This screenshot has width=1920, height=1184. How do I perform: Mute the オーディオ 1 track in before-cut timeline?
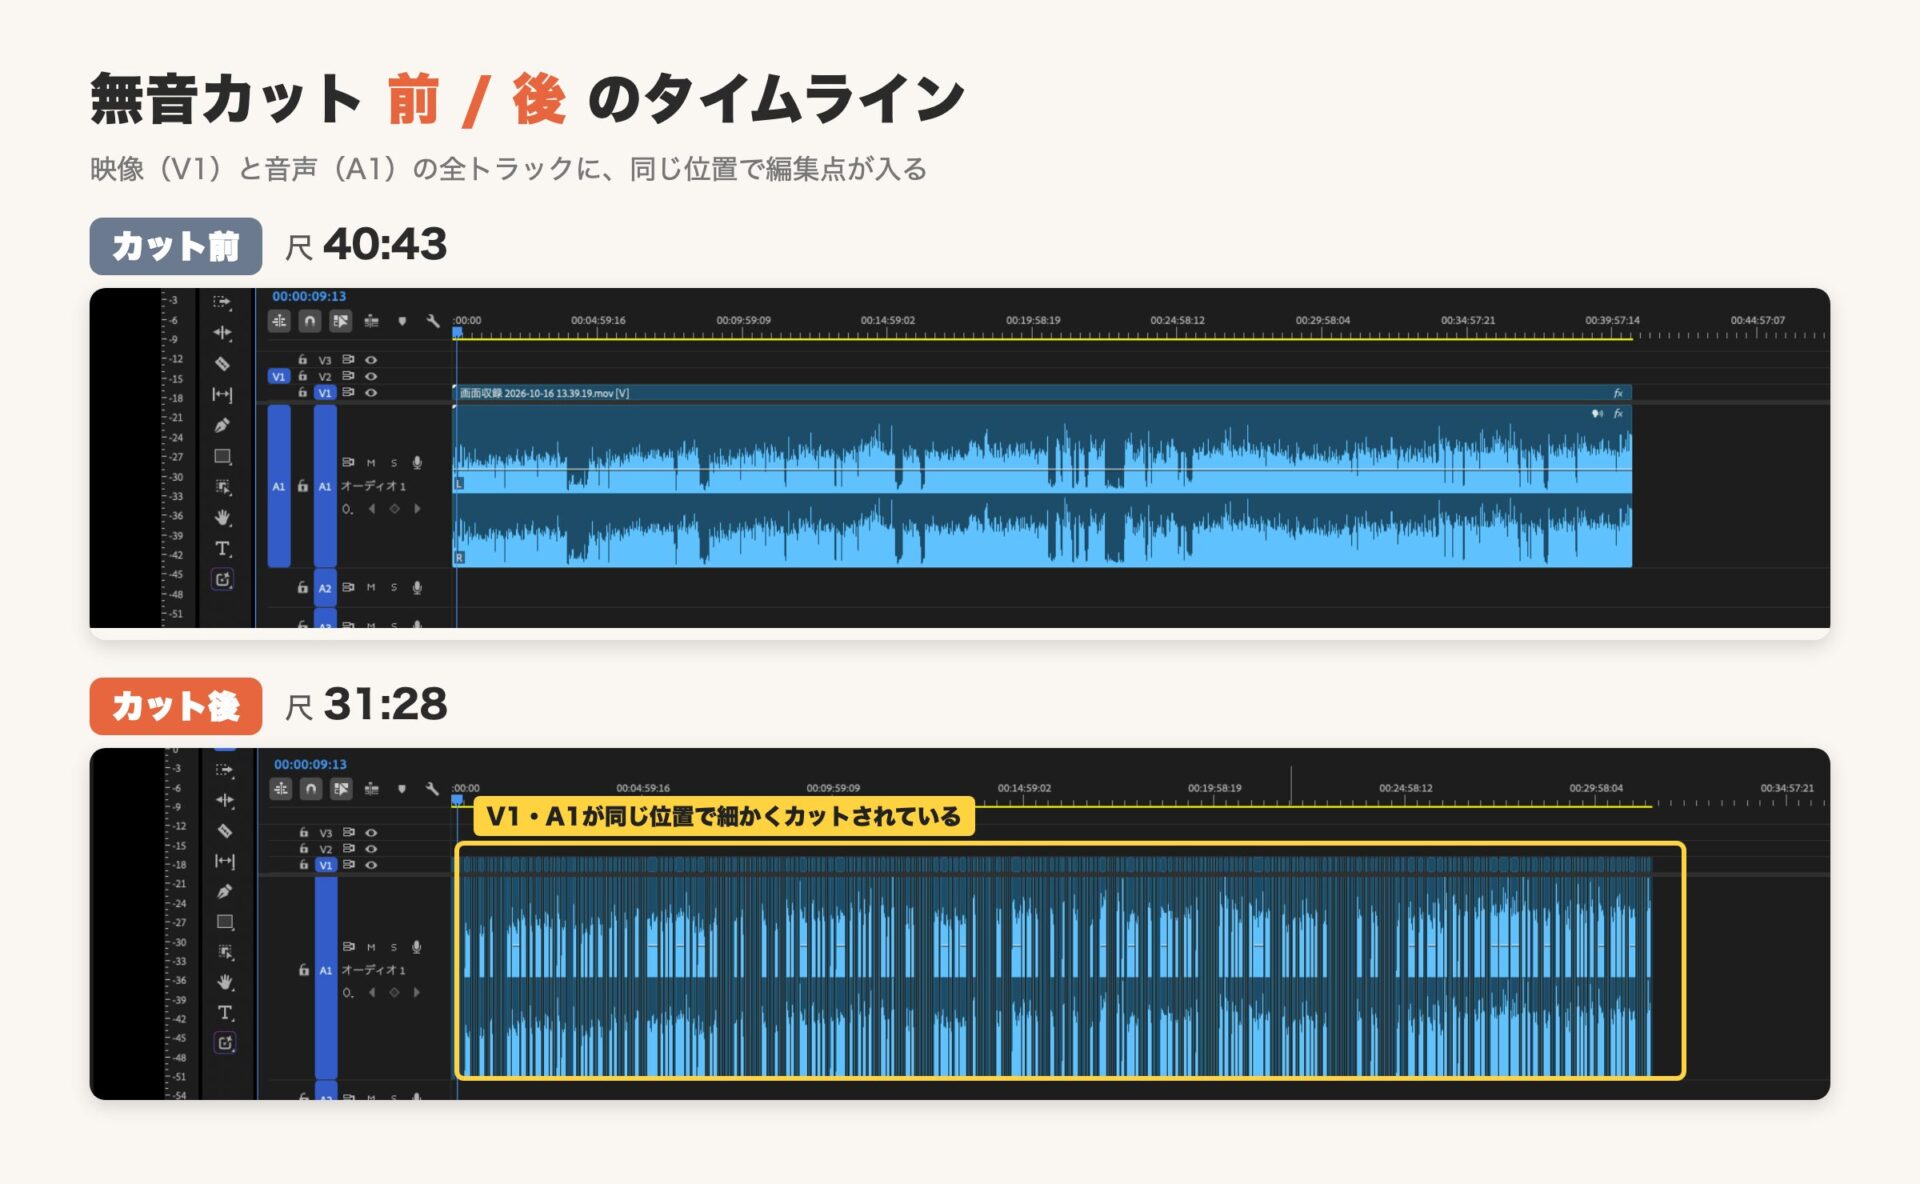(x=371, y=463)
